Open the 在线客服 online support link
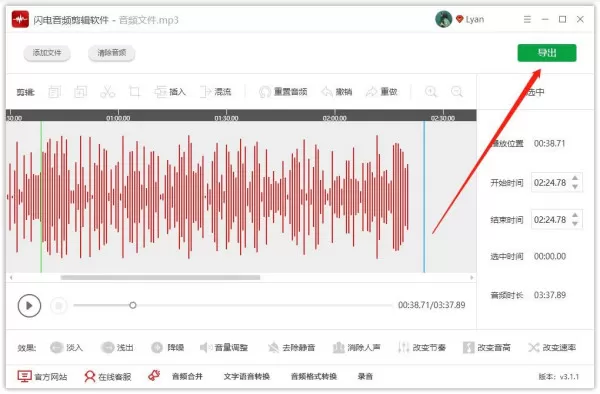The width and height of the screenshot is (600, 394). coord(108,376)
